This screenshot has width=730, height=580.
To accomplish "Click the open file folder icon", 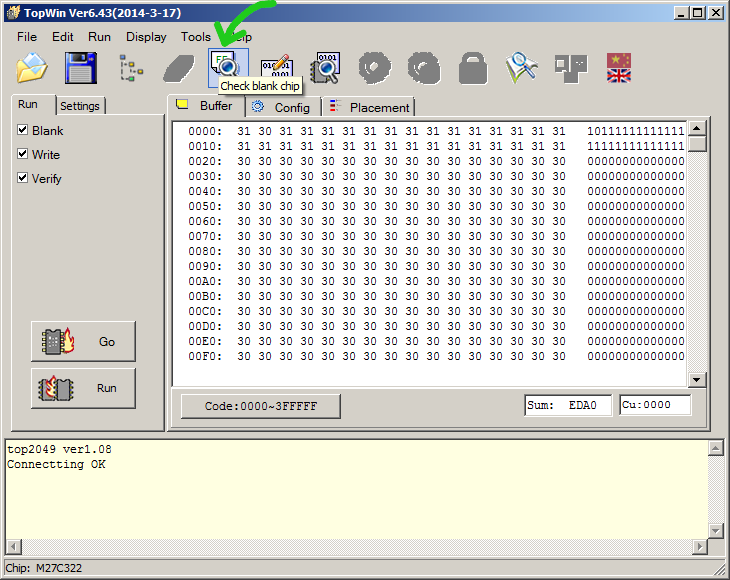I will (32, 68).
